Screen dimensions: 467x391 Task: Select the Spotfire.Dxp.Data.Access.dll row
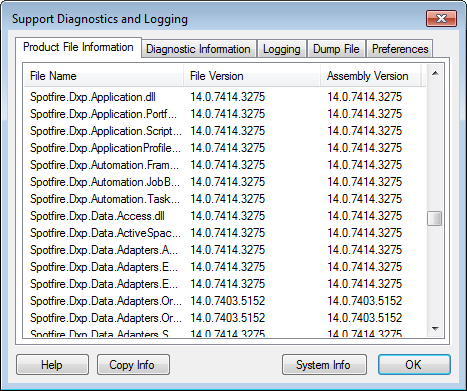[x=225, y=216]
